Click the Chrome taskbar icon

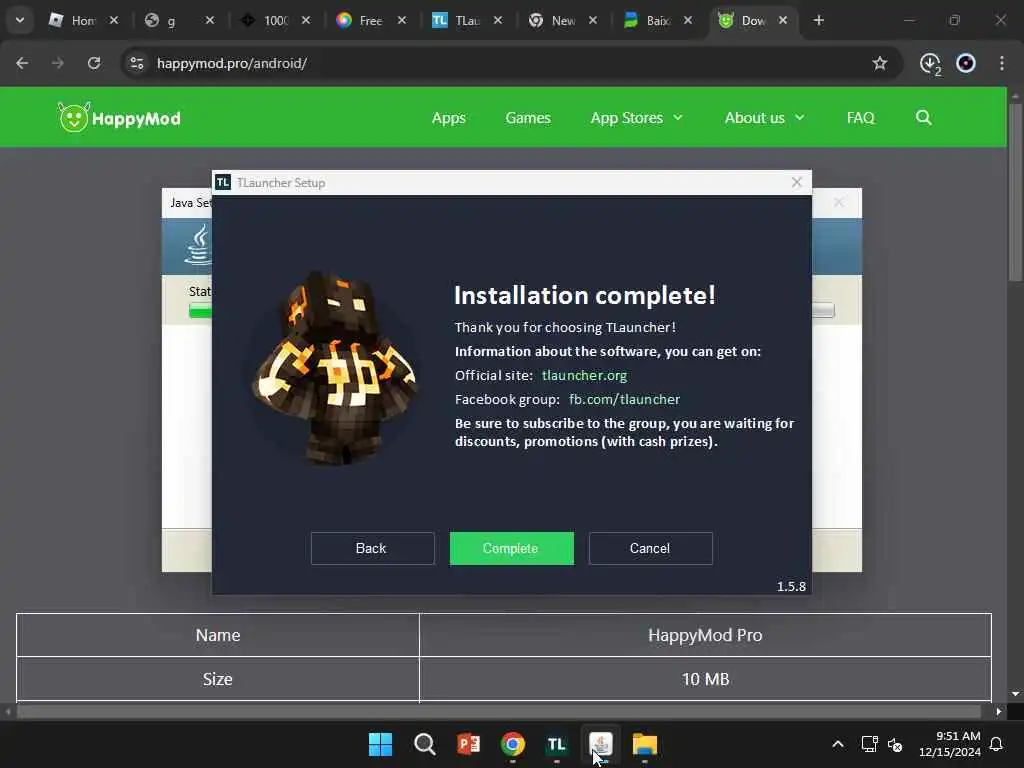coord(513,744)
